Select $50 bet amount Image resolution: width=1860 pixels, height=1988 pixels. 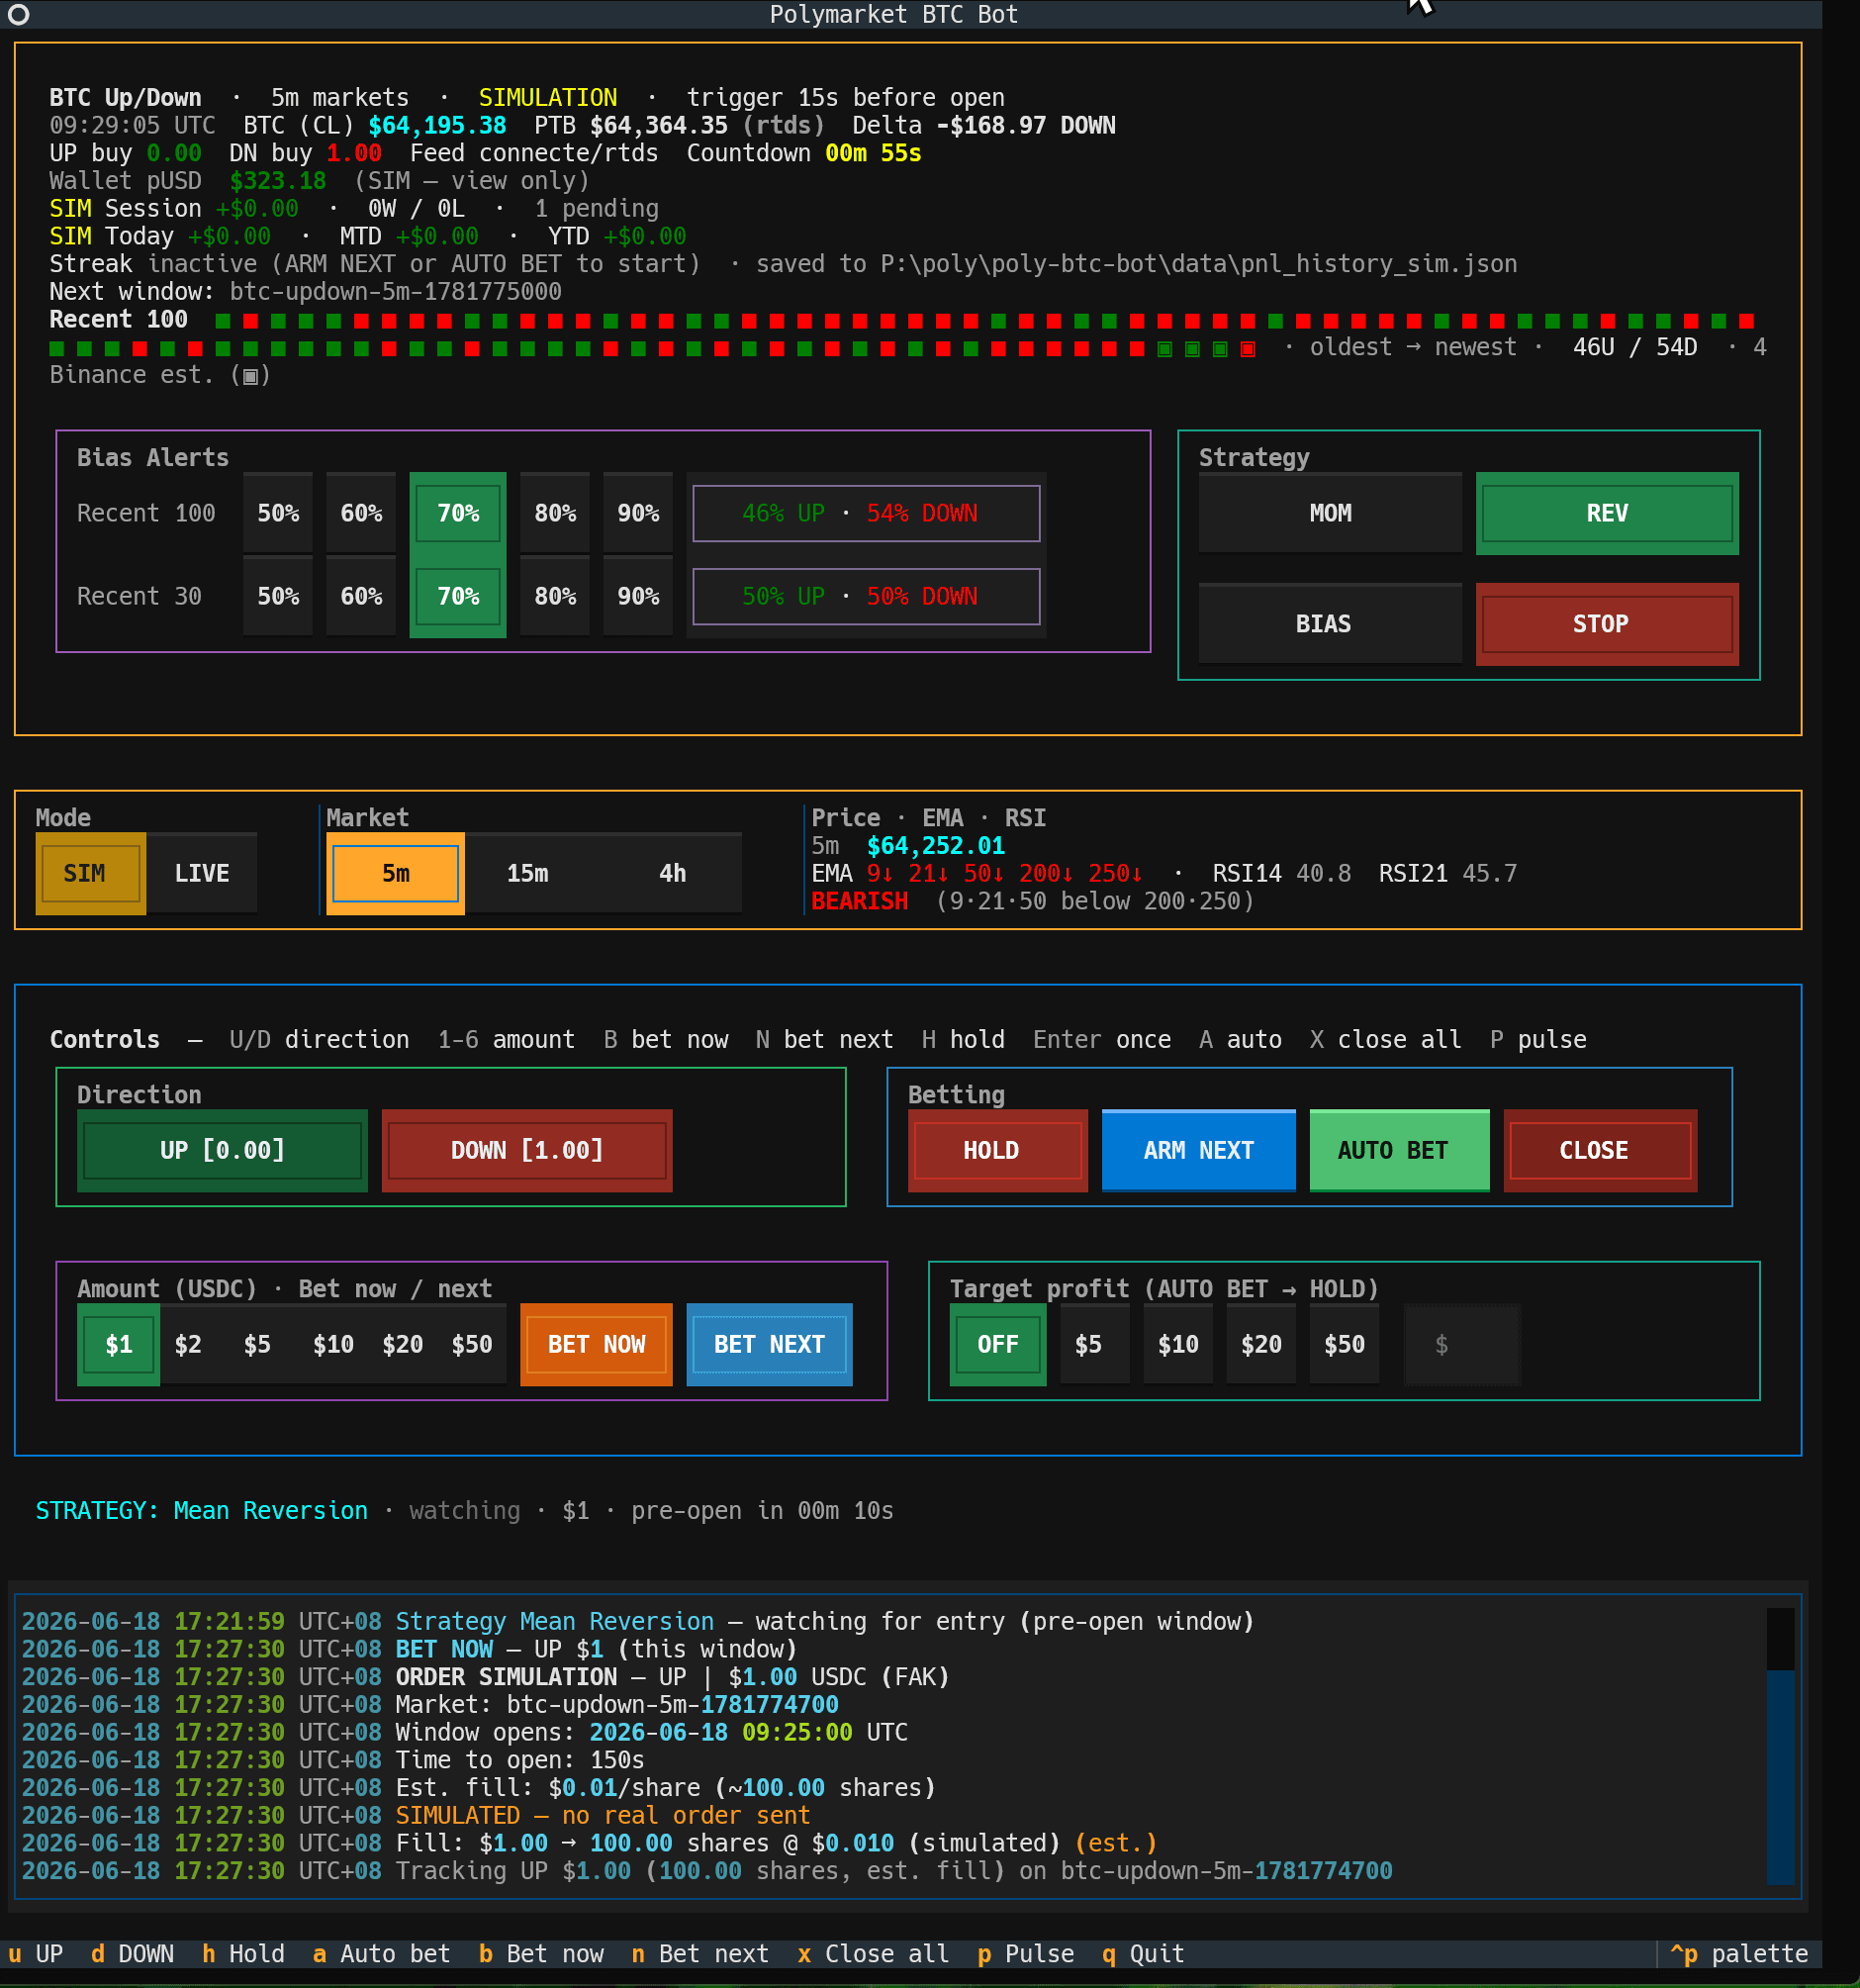coord(472,1344)
